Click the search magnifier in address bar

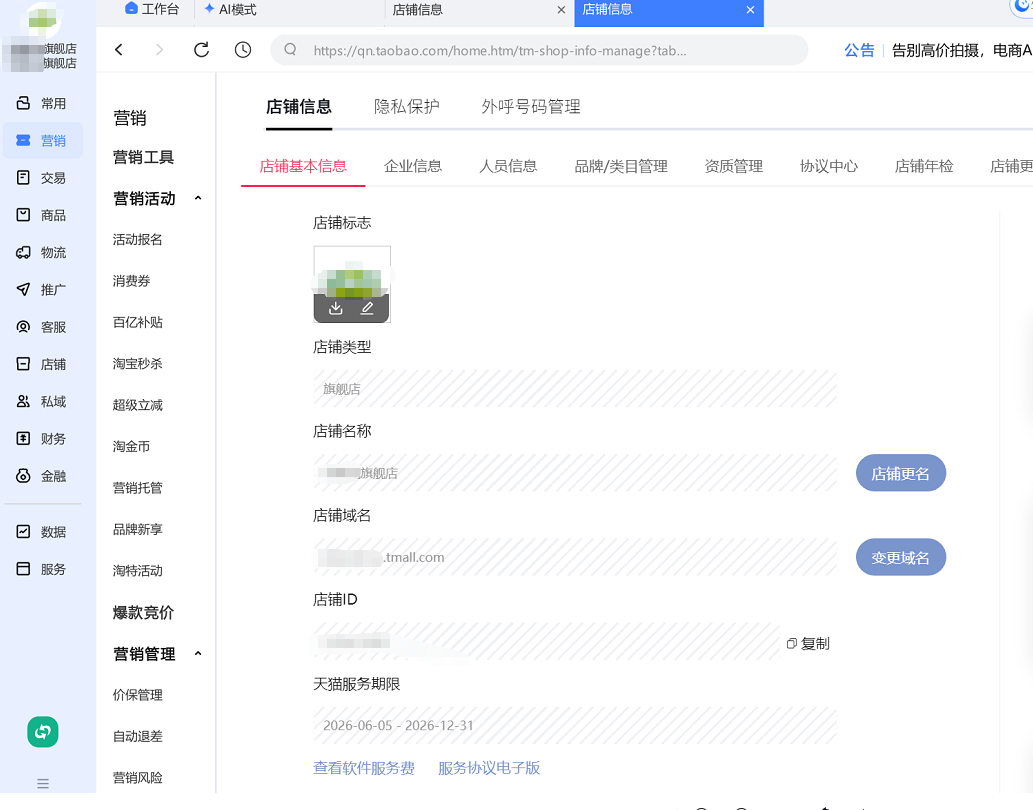click(290, 49)
